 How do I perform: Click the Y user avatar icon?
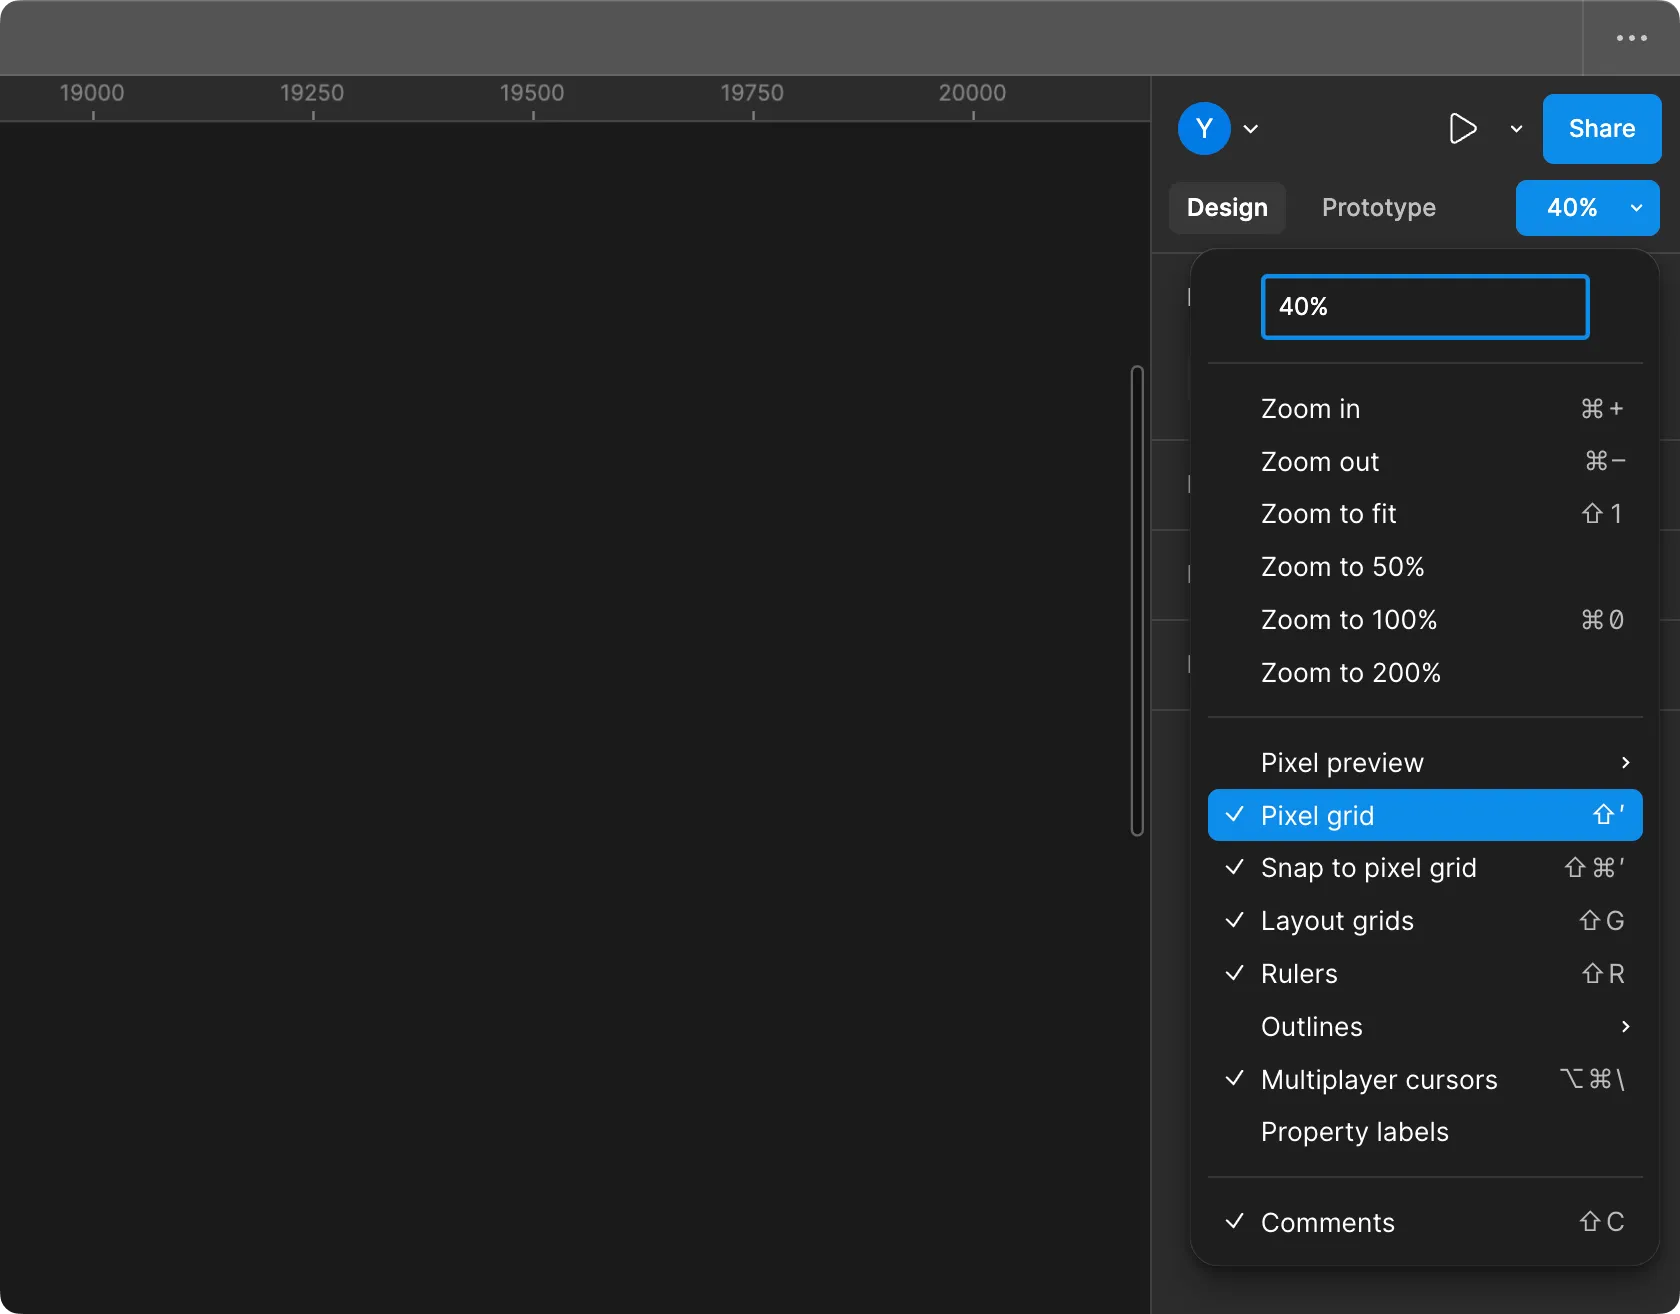1204,129
